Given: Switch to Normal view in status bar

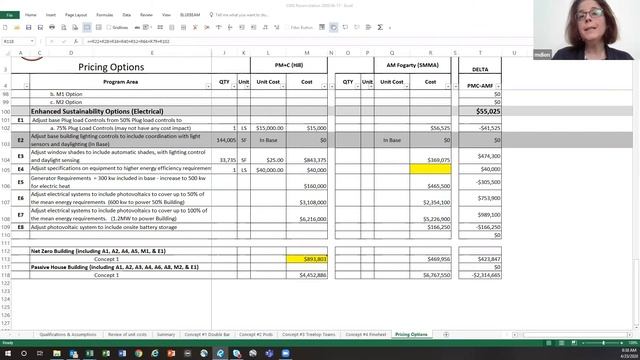Looking at the screenshot, I should coord(549,343).
